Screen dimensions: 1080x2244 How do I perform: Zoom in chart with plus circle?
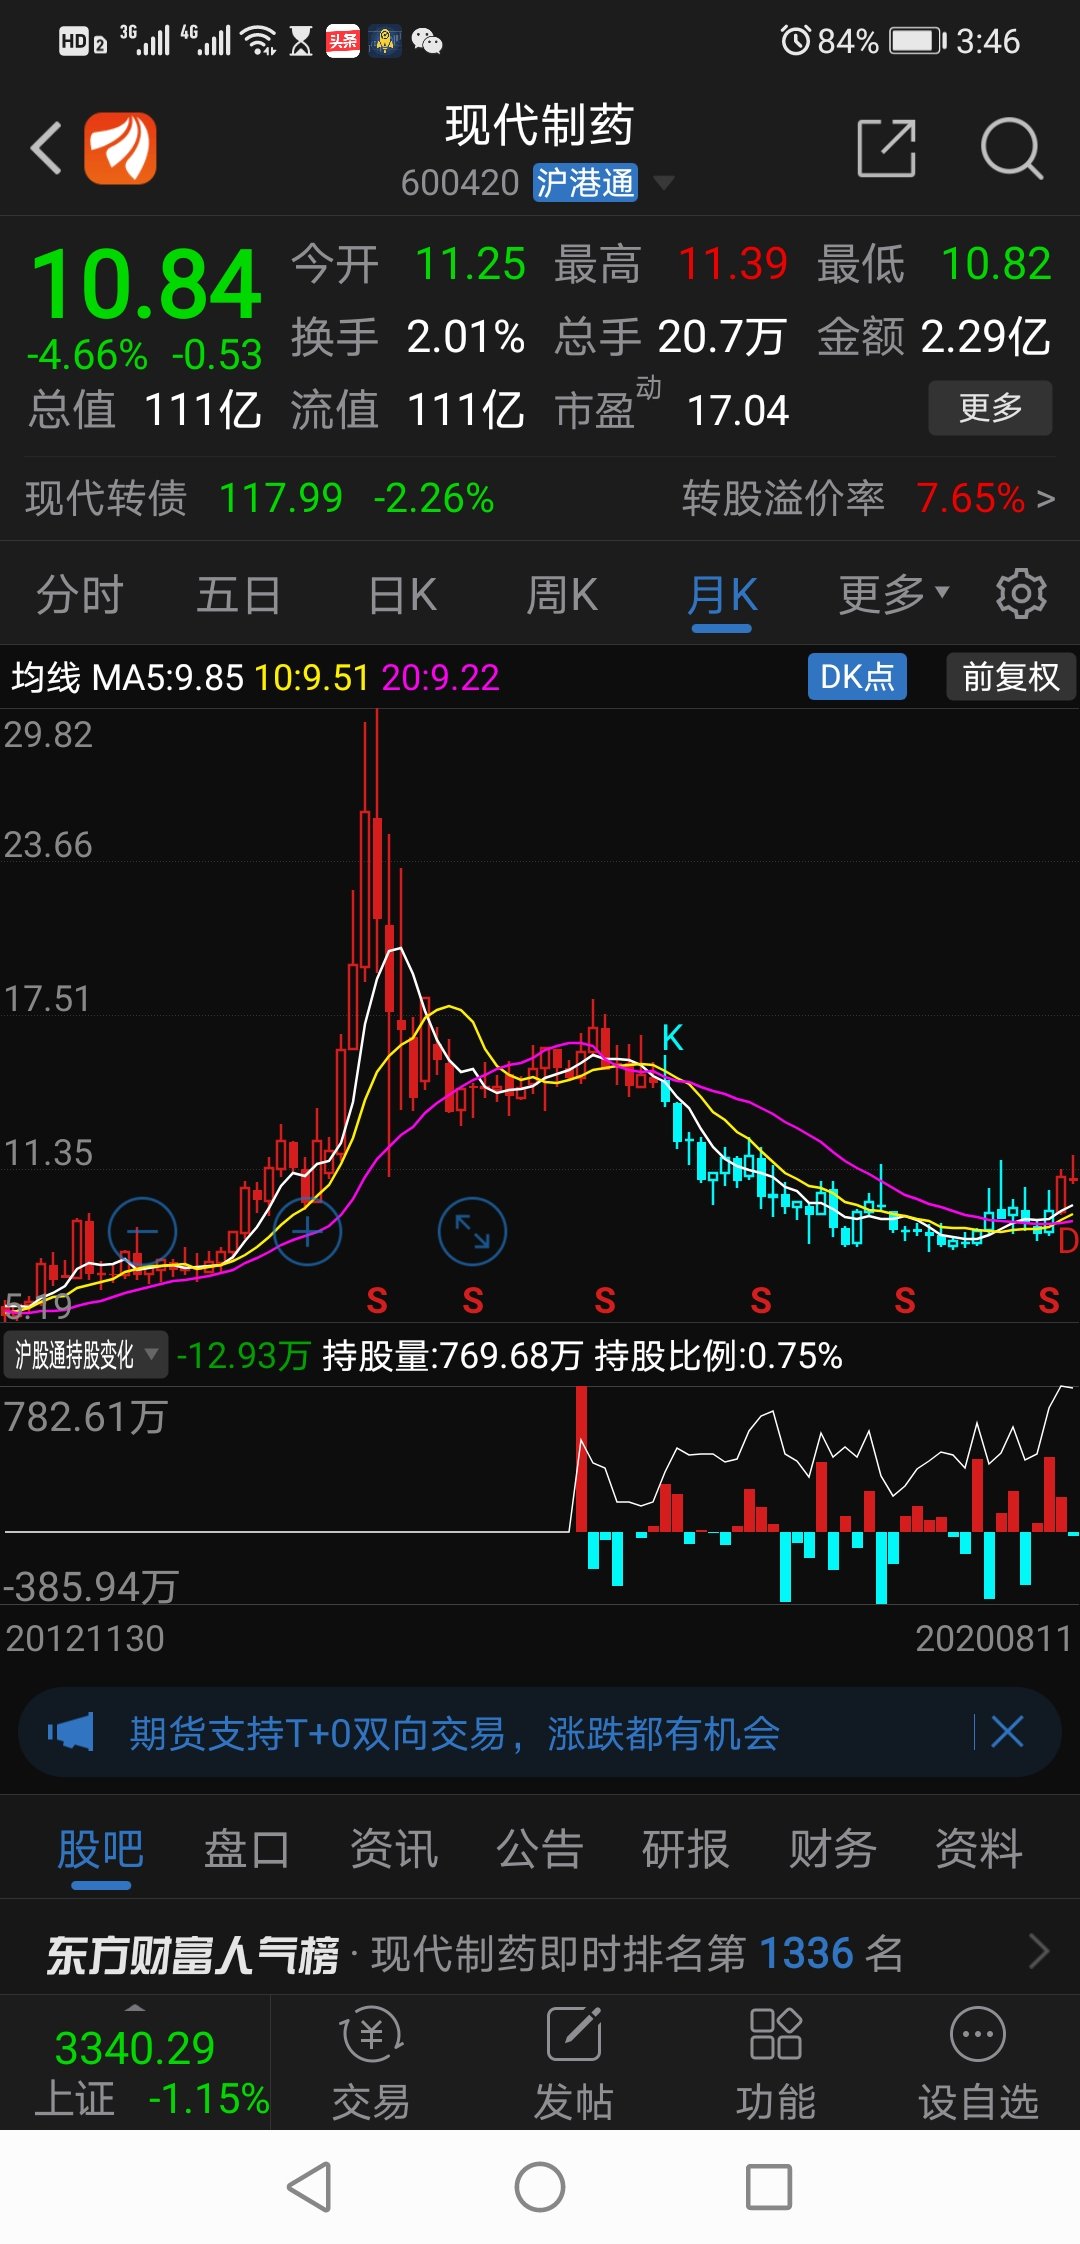(307, 1231)
